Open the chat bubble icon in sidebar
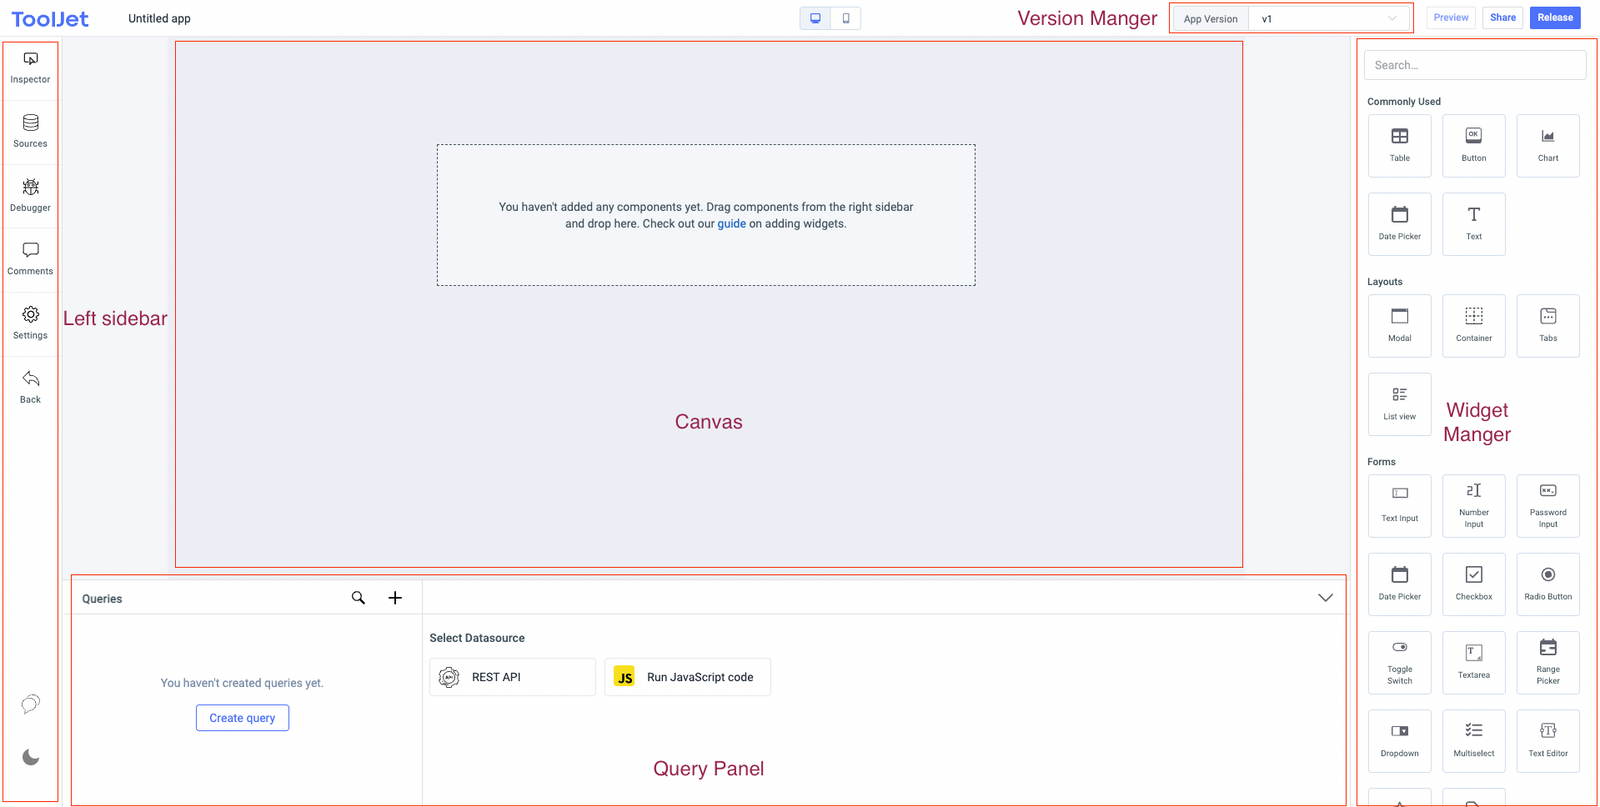 31,704
